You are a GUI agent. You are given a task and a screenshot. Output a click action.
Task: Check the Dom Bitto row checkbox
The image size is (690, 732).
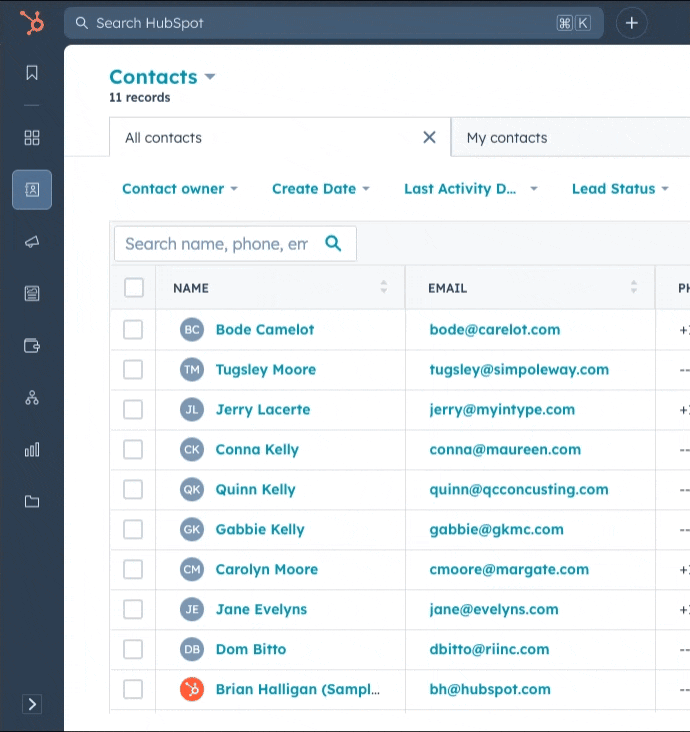tap(133, 649)
